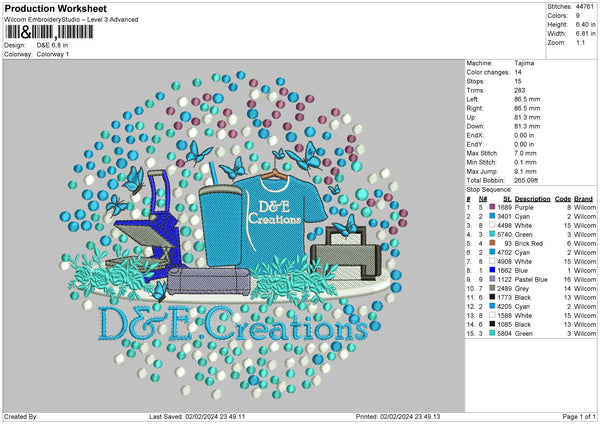Image resolution: width=600 pixels, height=424 pixels.
Task: Click stitch count 5740 in stop sequence
Action: (504, 234)
